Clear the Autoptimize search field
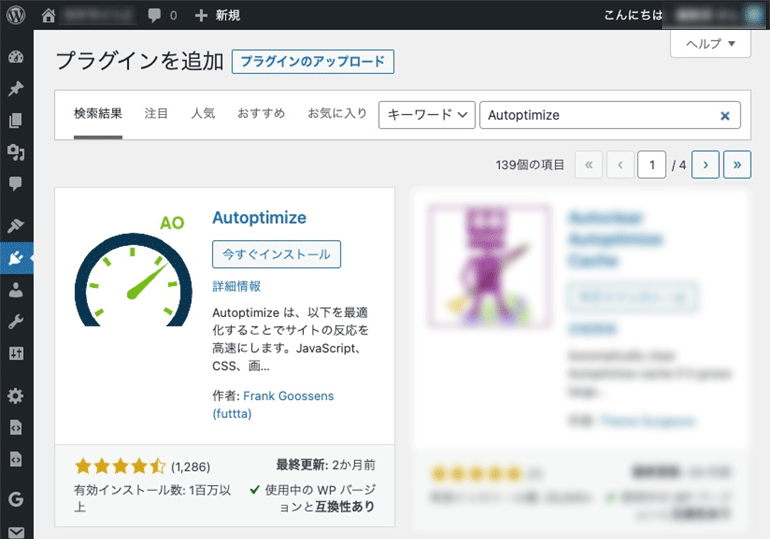Image resolution: width=770 pixels, height=539 pixels. (725, 116)
